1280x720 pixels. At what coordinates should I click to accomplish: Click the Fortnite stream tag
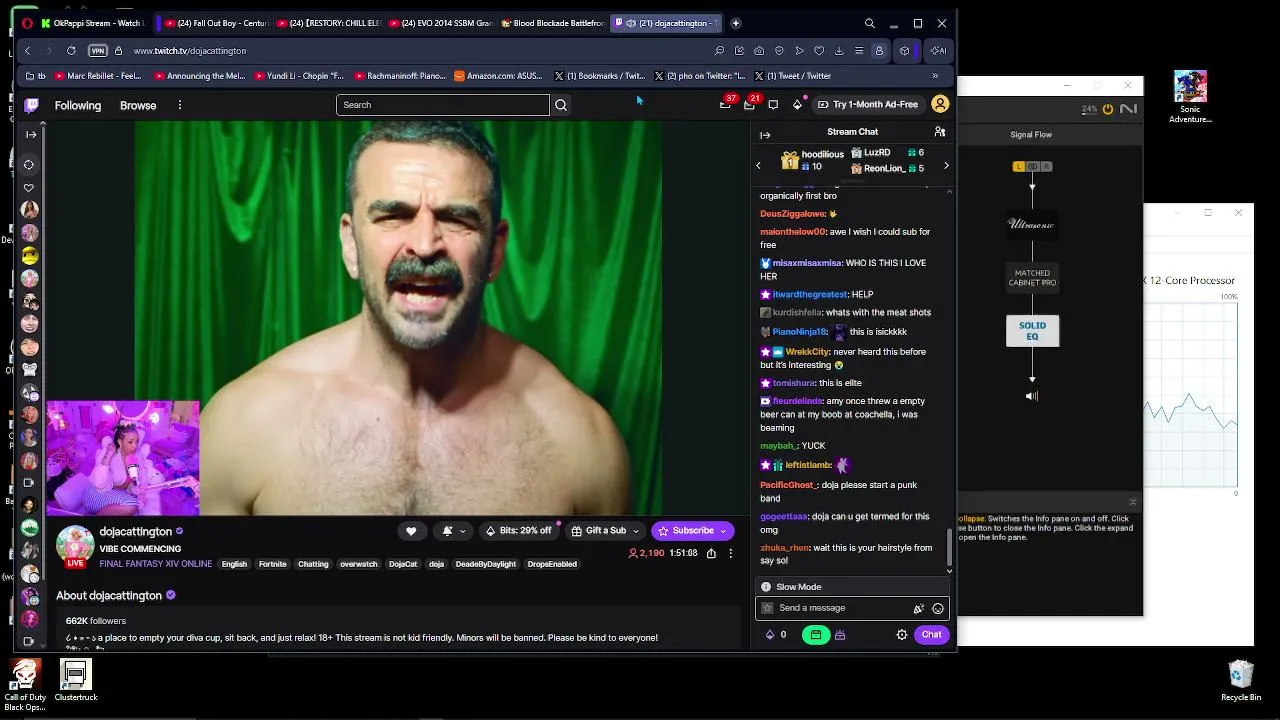[273, 564]
